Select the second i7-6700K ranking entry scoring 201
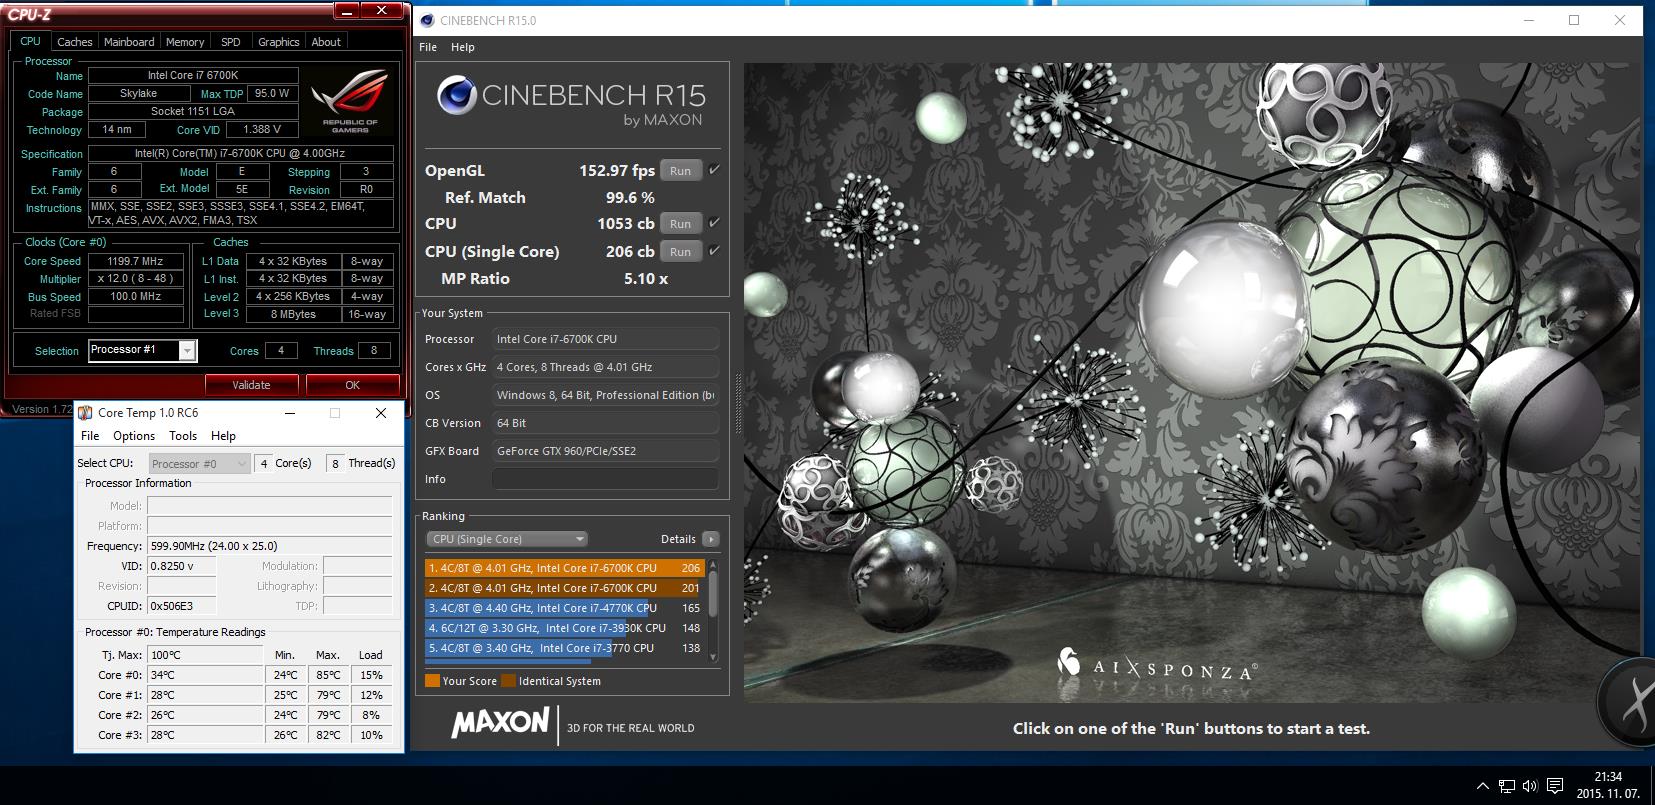 [565, 588]
